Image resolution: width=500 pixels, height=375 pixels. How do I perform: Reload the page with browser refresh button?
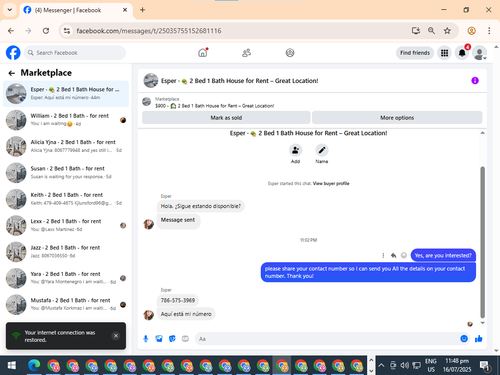[46, 31]
